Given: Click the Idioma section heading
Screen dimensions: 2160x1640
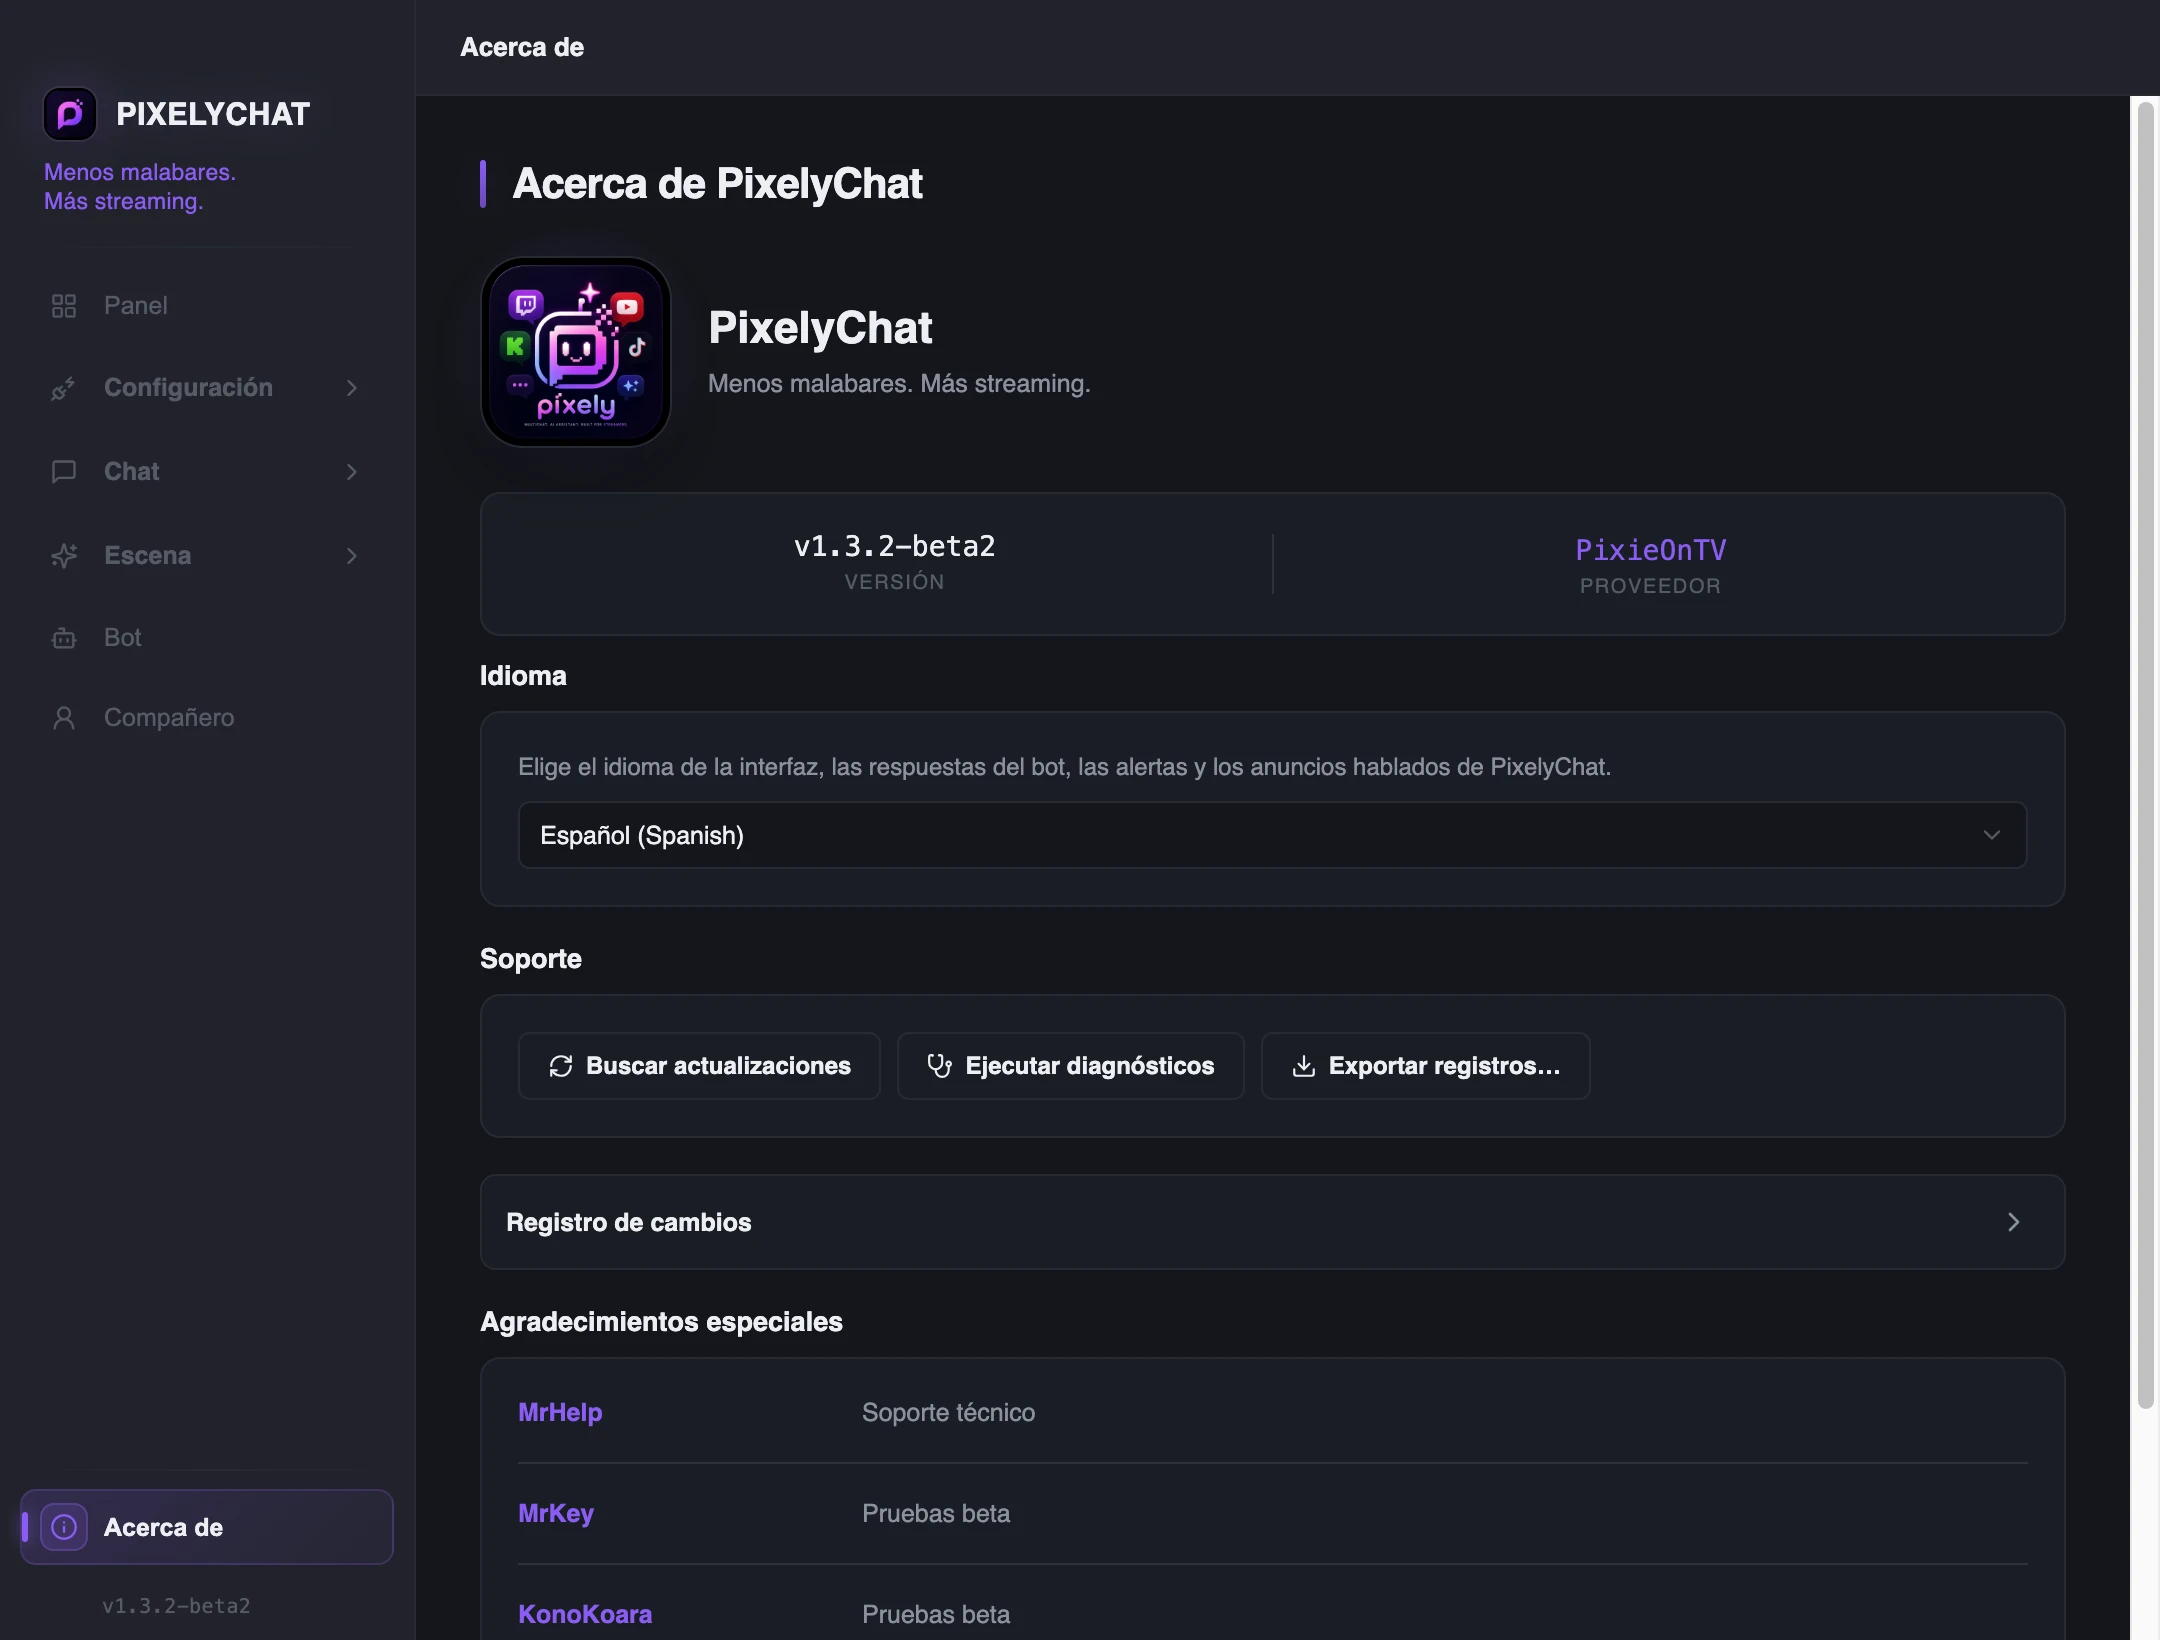Looking at the screenshot, I should (523, 676).
